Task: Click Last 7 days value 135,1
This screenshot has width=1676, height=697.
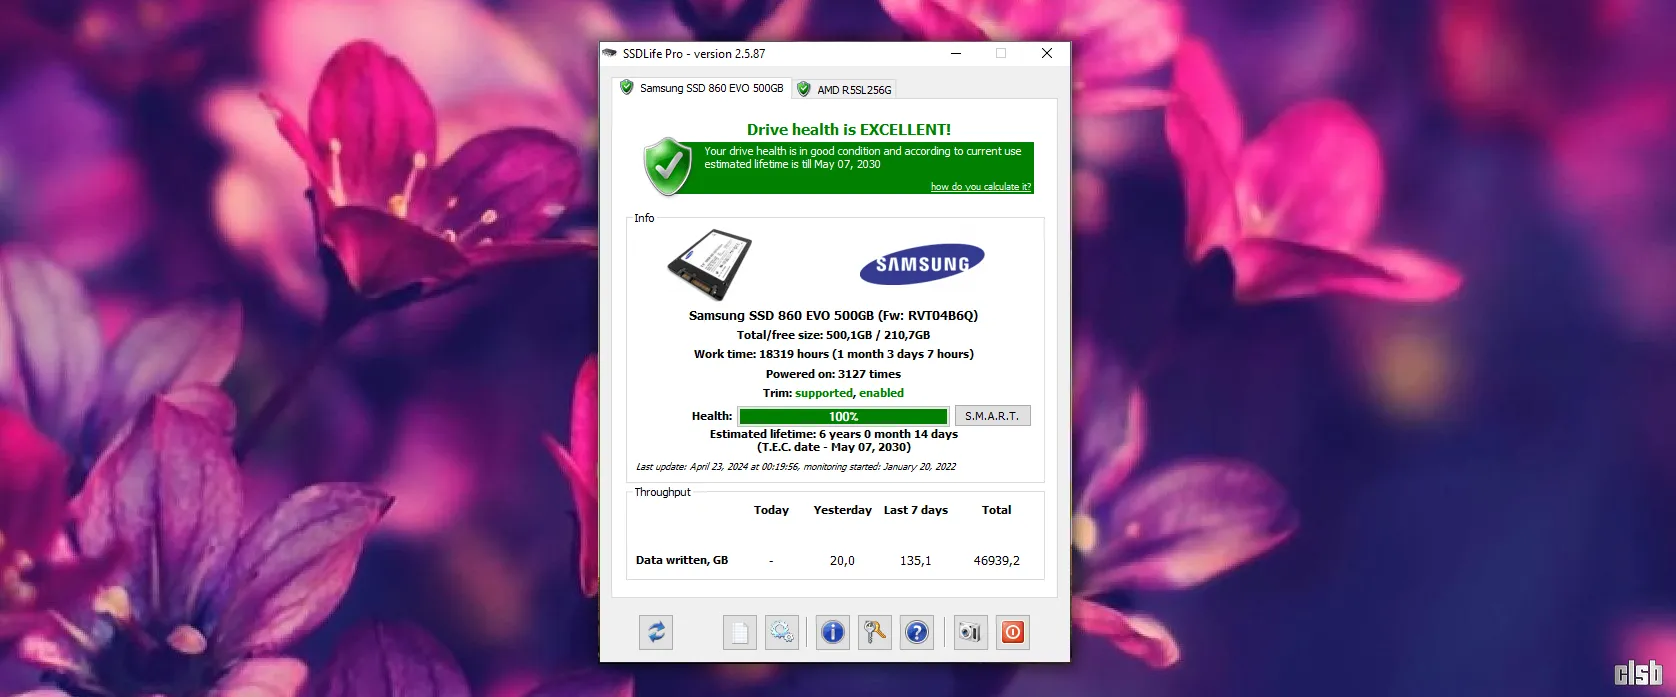Action: click(915, 561)
